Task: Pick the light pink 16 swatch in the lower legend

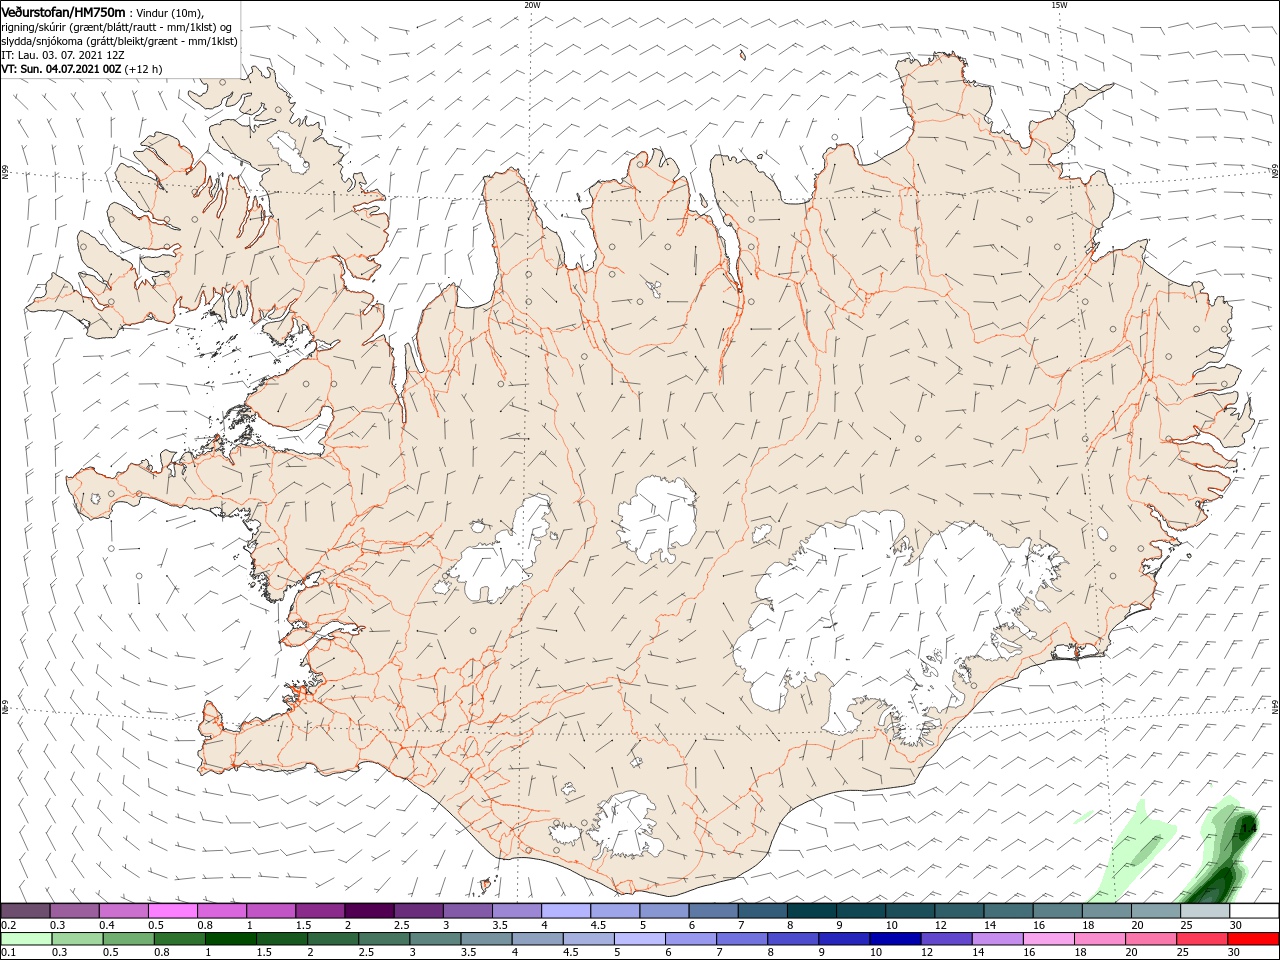Action: tap(1049, 939)
